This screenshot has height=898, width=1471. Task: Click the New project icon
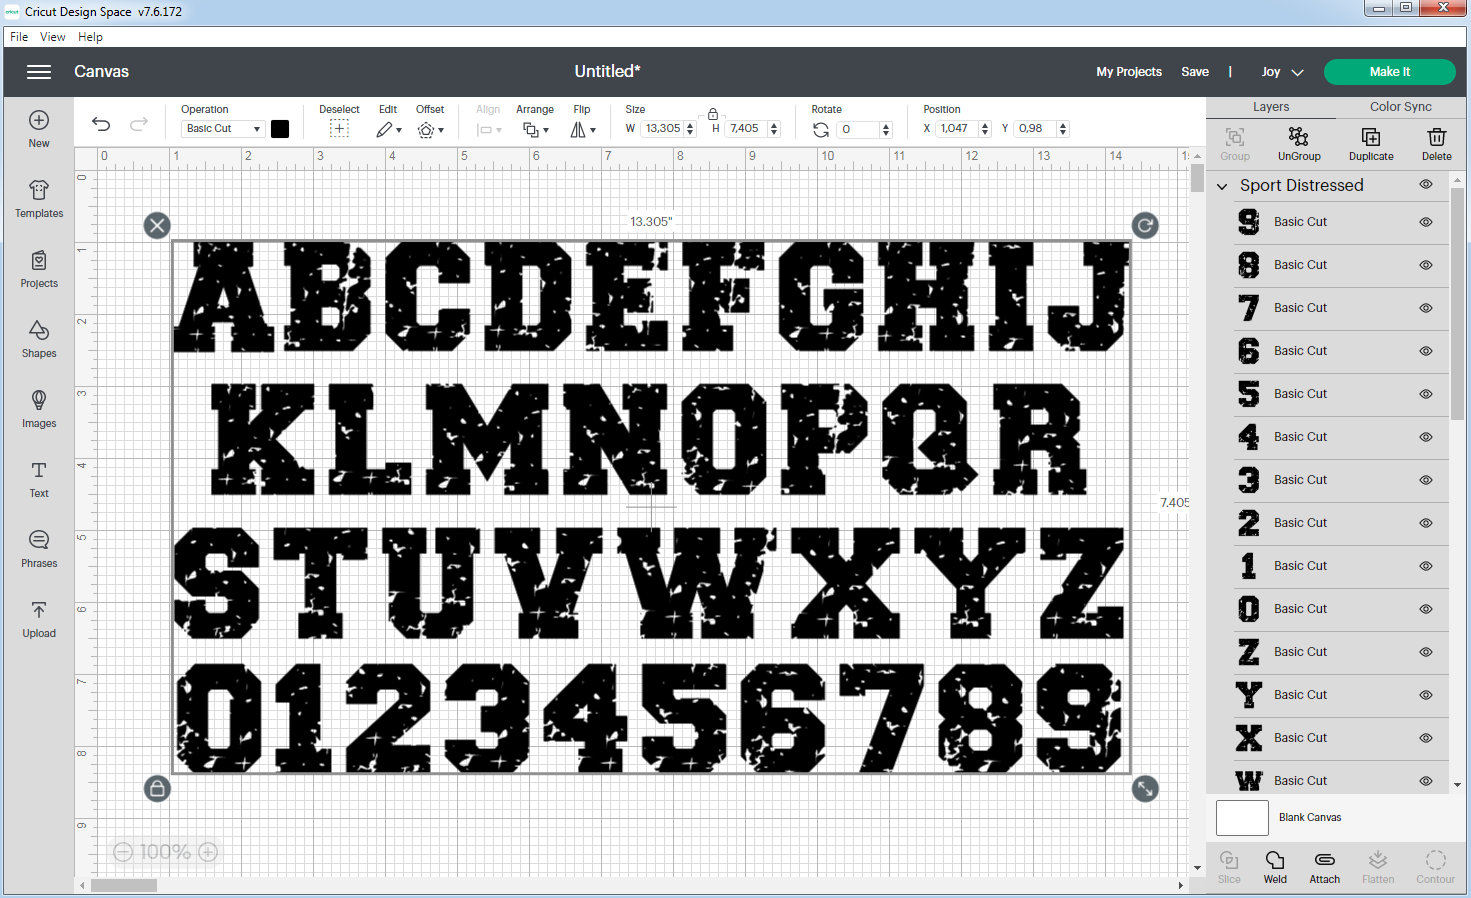39,121
